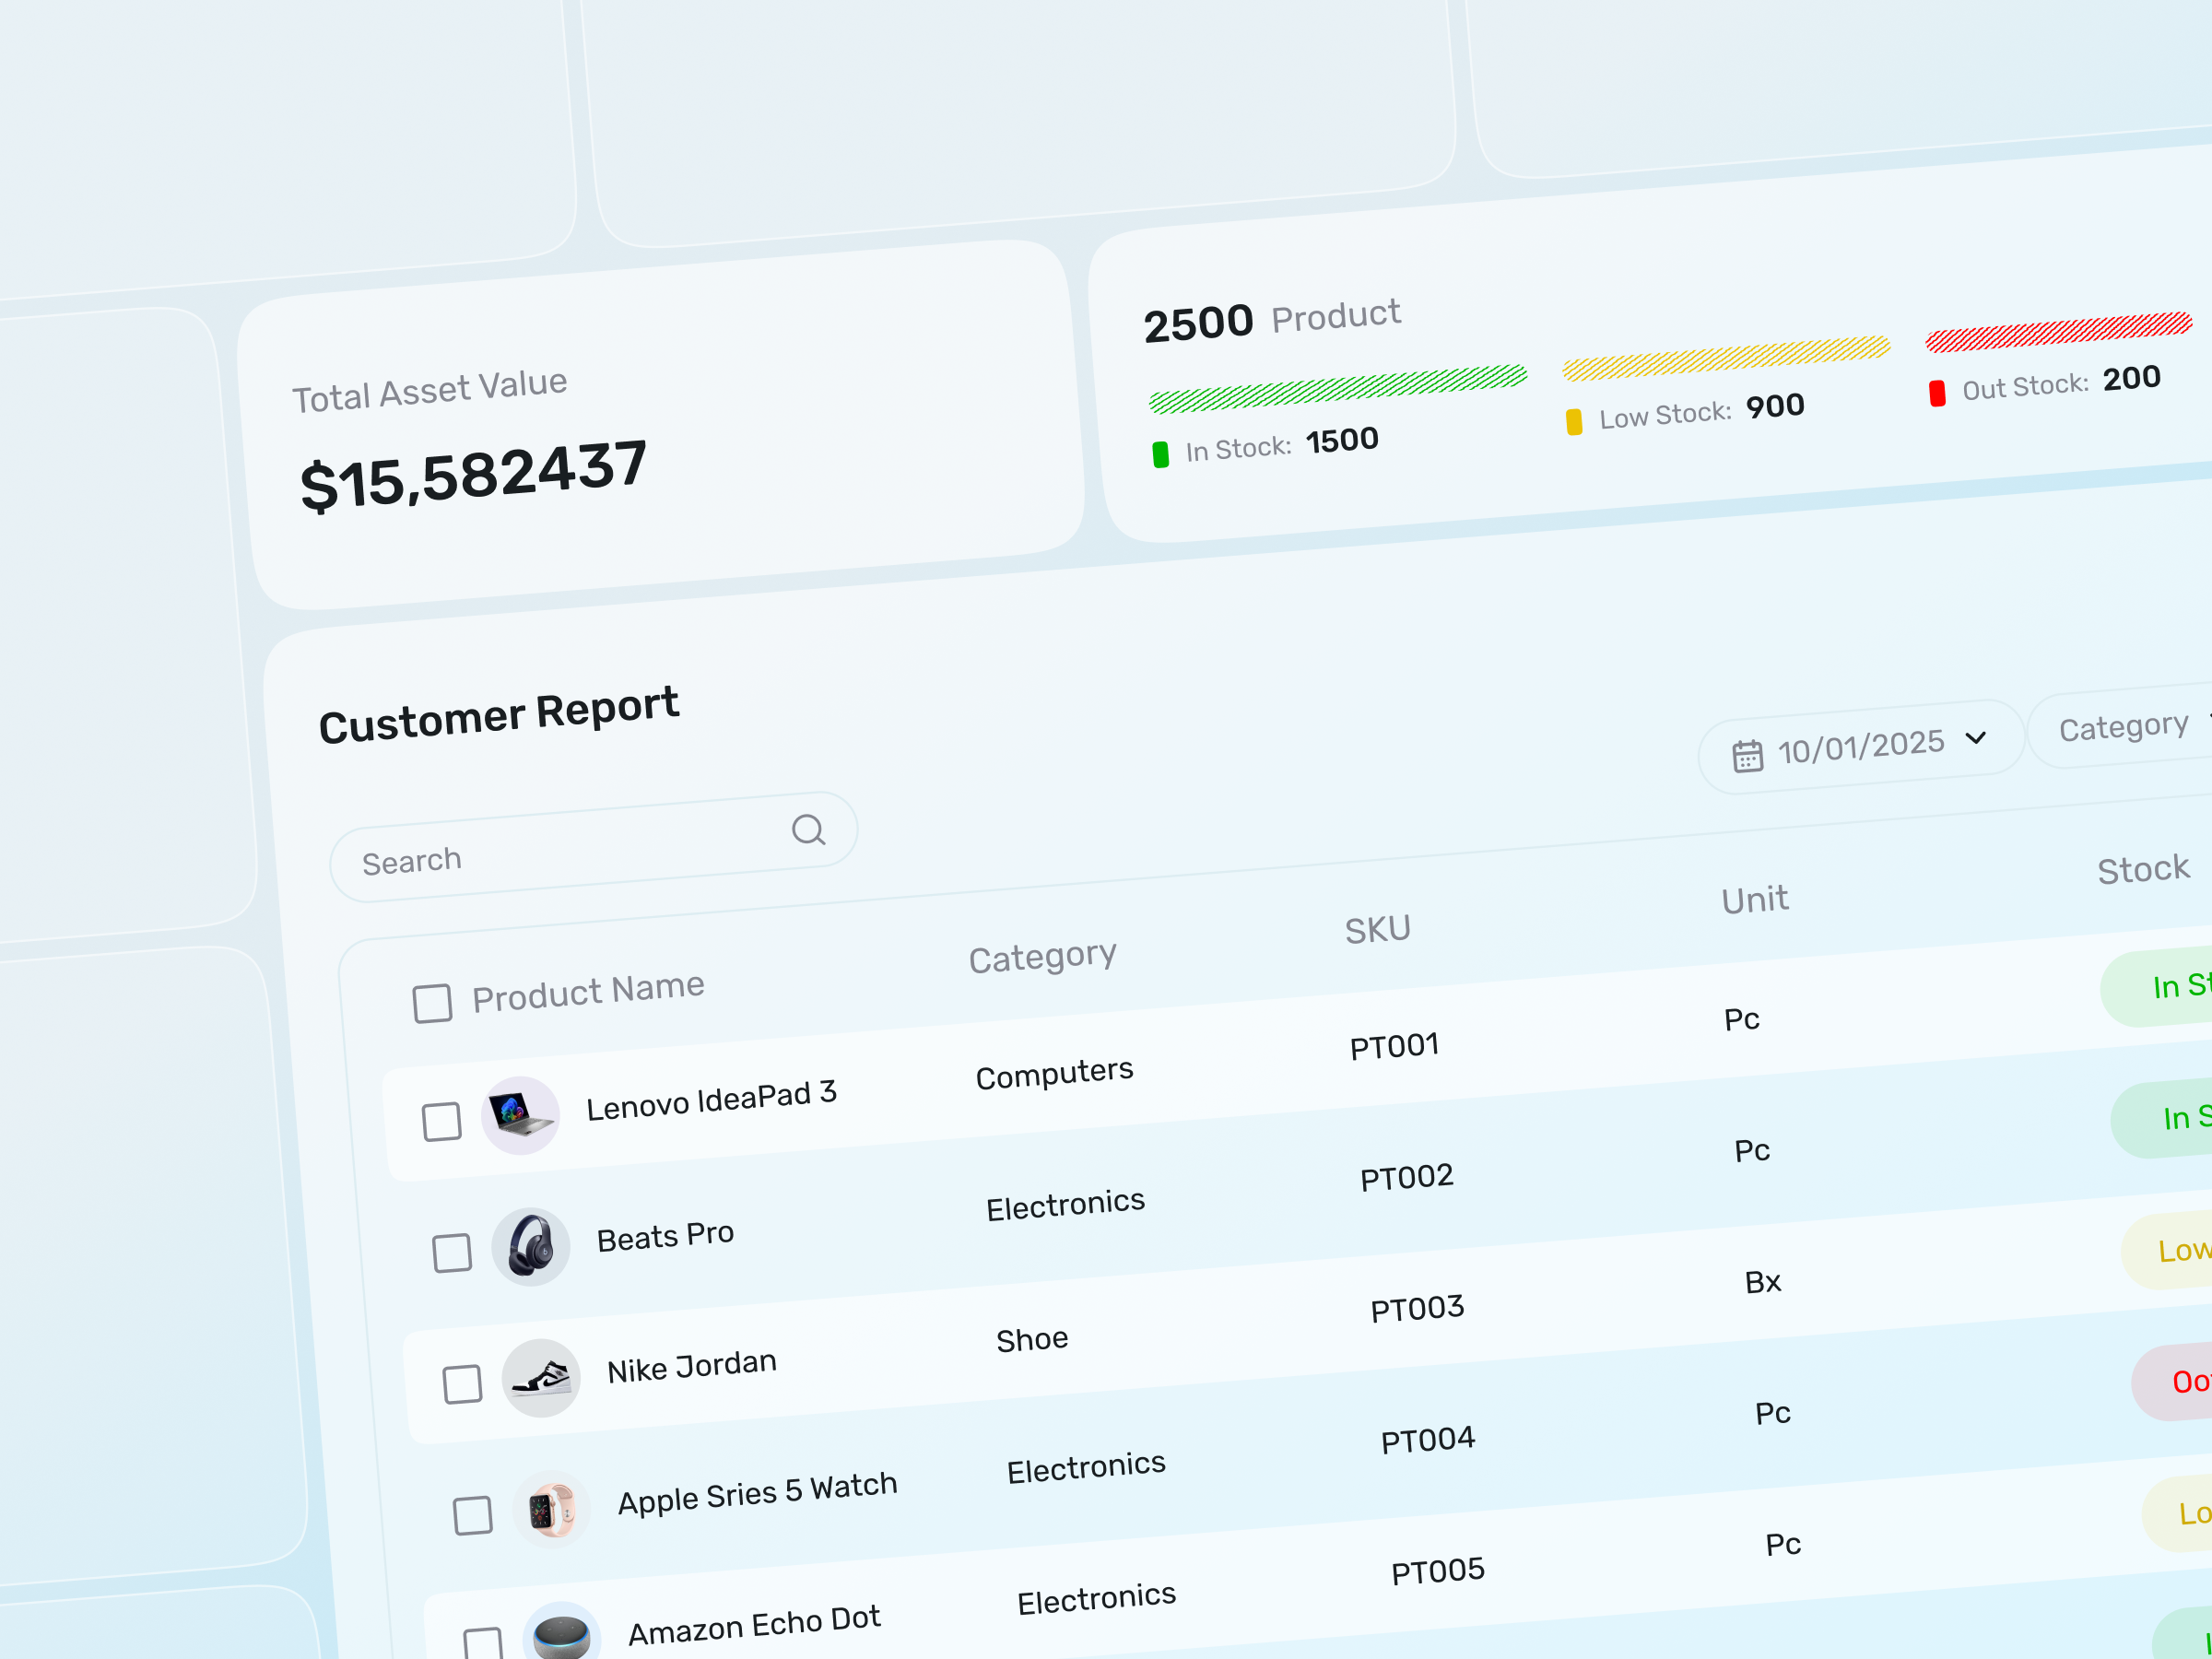2212x1659 pixels.
Task: Expand the 10/01/2025 date dropdown chevron
Action: pos(1977,740)
